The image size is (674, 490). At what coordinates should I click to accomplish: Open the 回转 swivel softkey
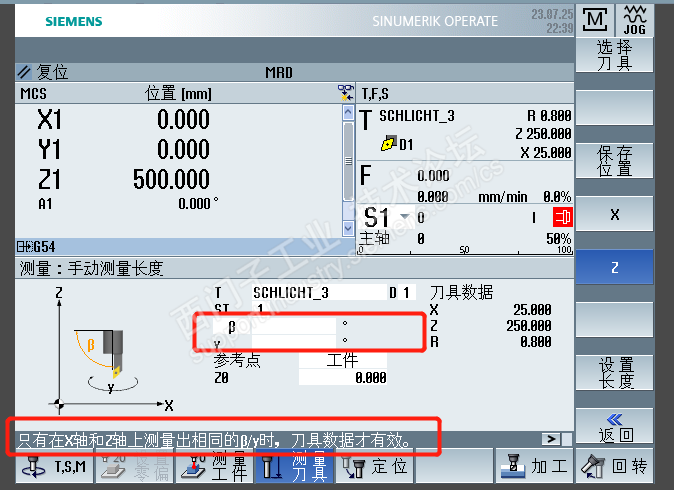pos(614,466)
